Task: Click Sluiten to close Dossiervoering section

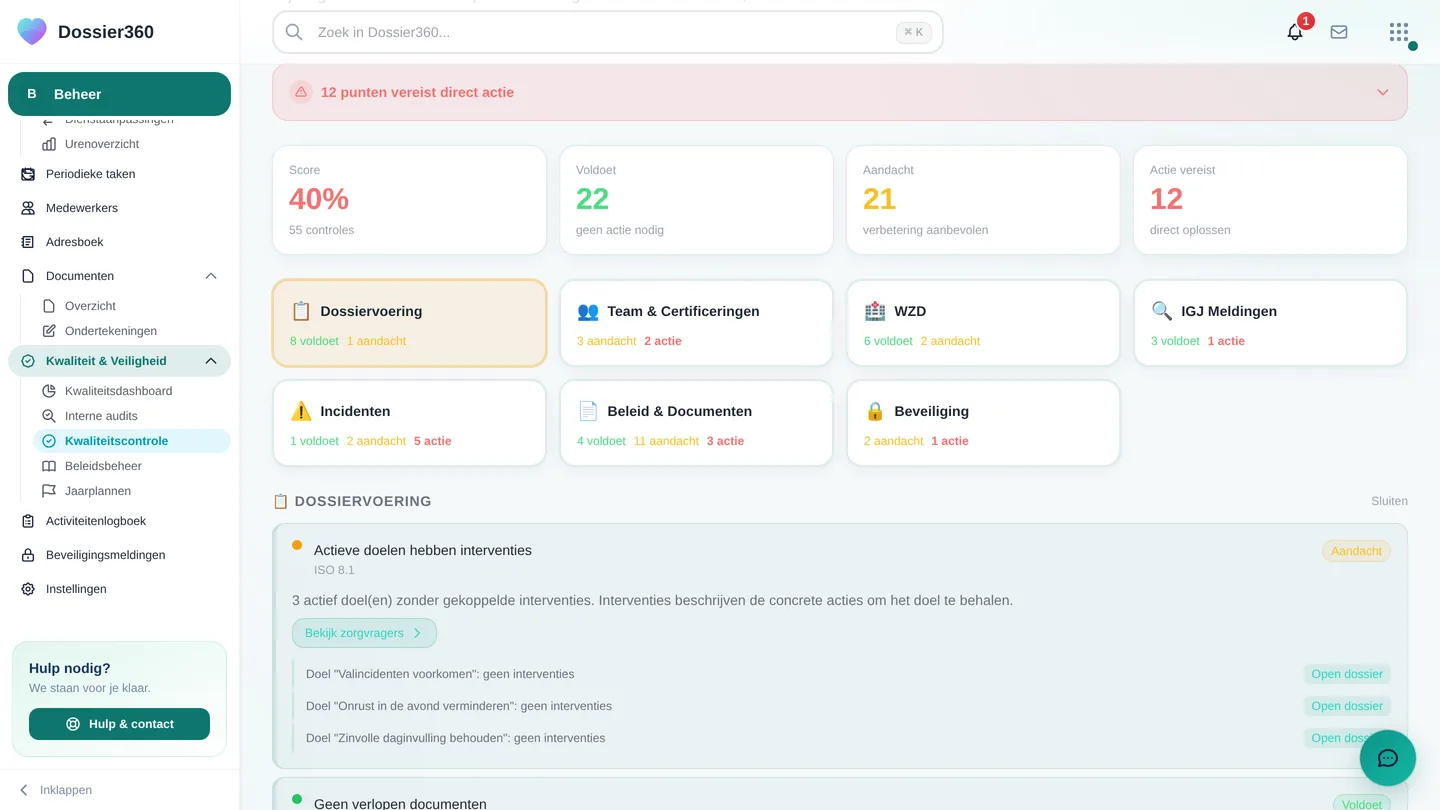Action: coord(1389,501)
